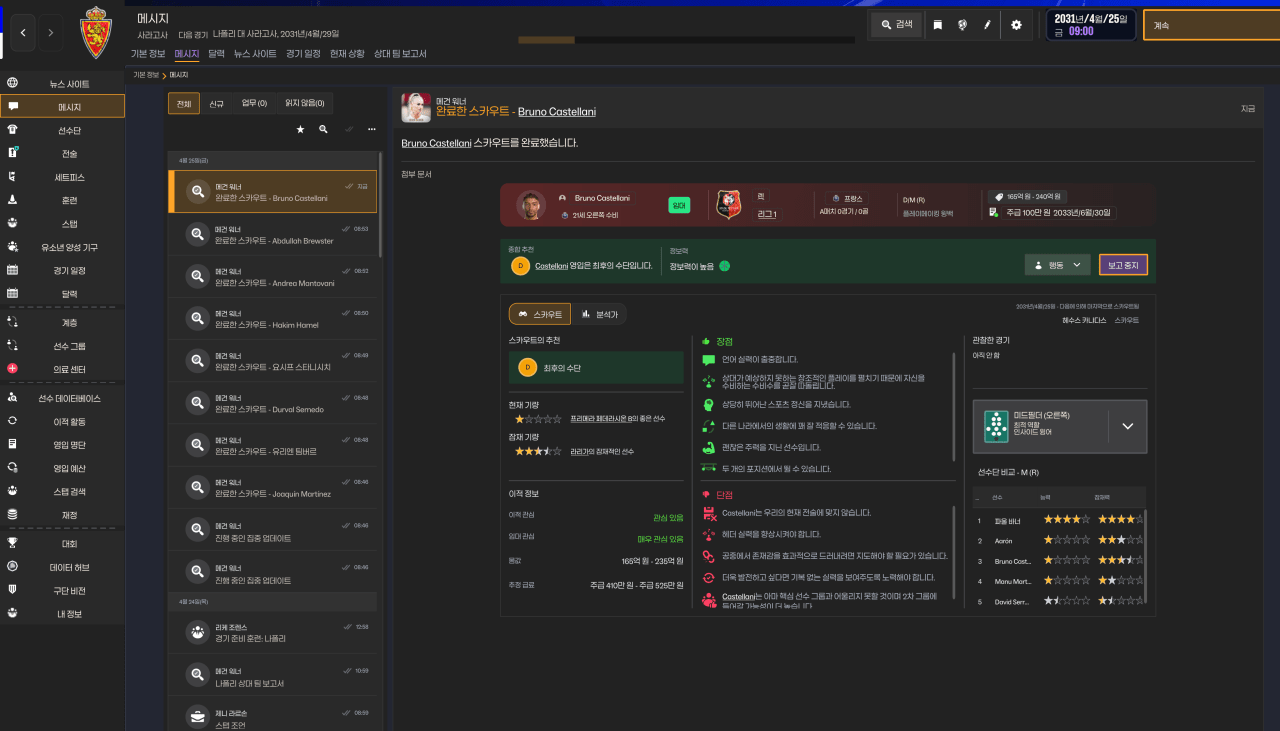Image resolution: width=1280 pixels, height=731 pixels.
Task: Go back with the left arrow button
Action: coord(24,33)
